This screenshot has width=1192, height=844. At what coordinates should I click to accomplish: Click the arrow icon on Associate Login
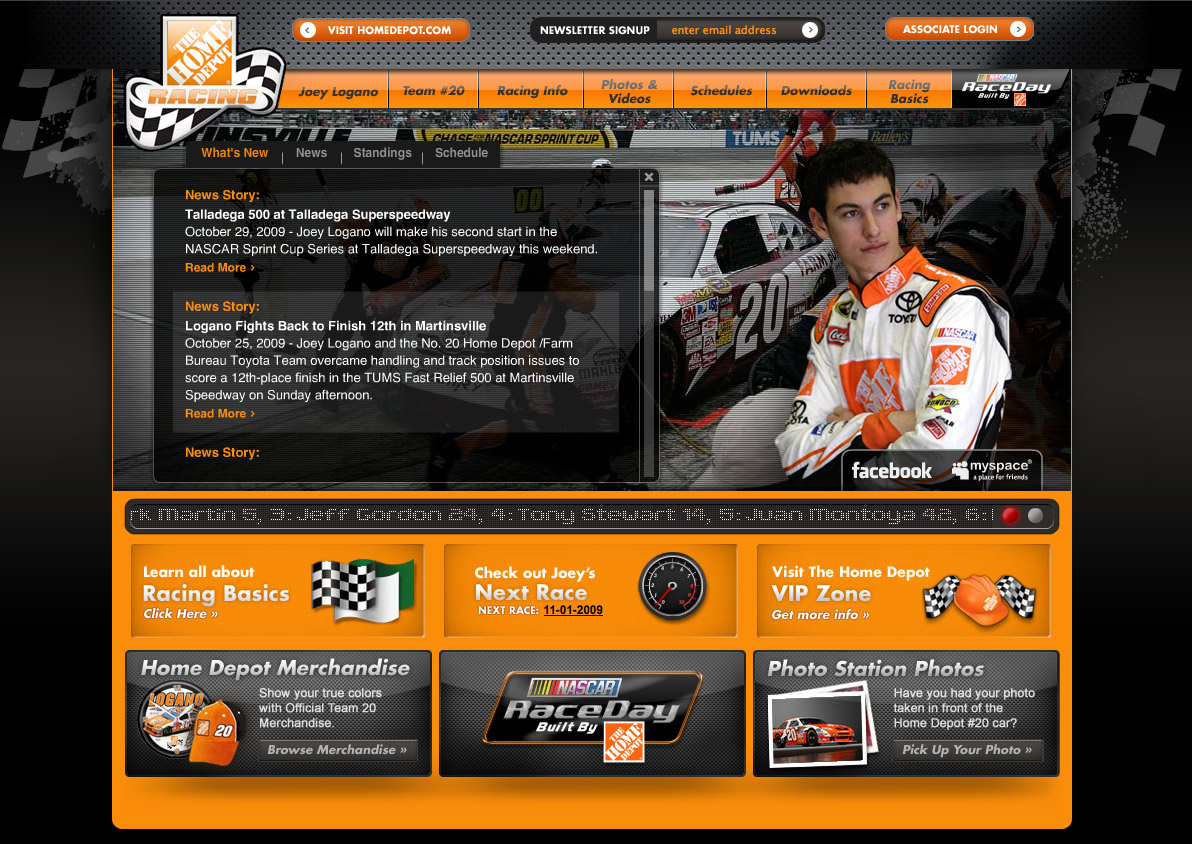coord(1018,29)
